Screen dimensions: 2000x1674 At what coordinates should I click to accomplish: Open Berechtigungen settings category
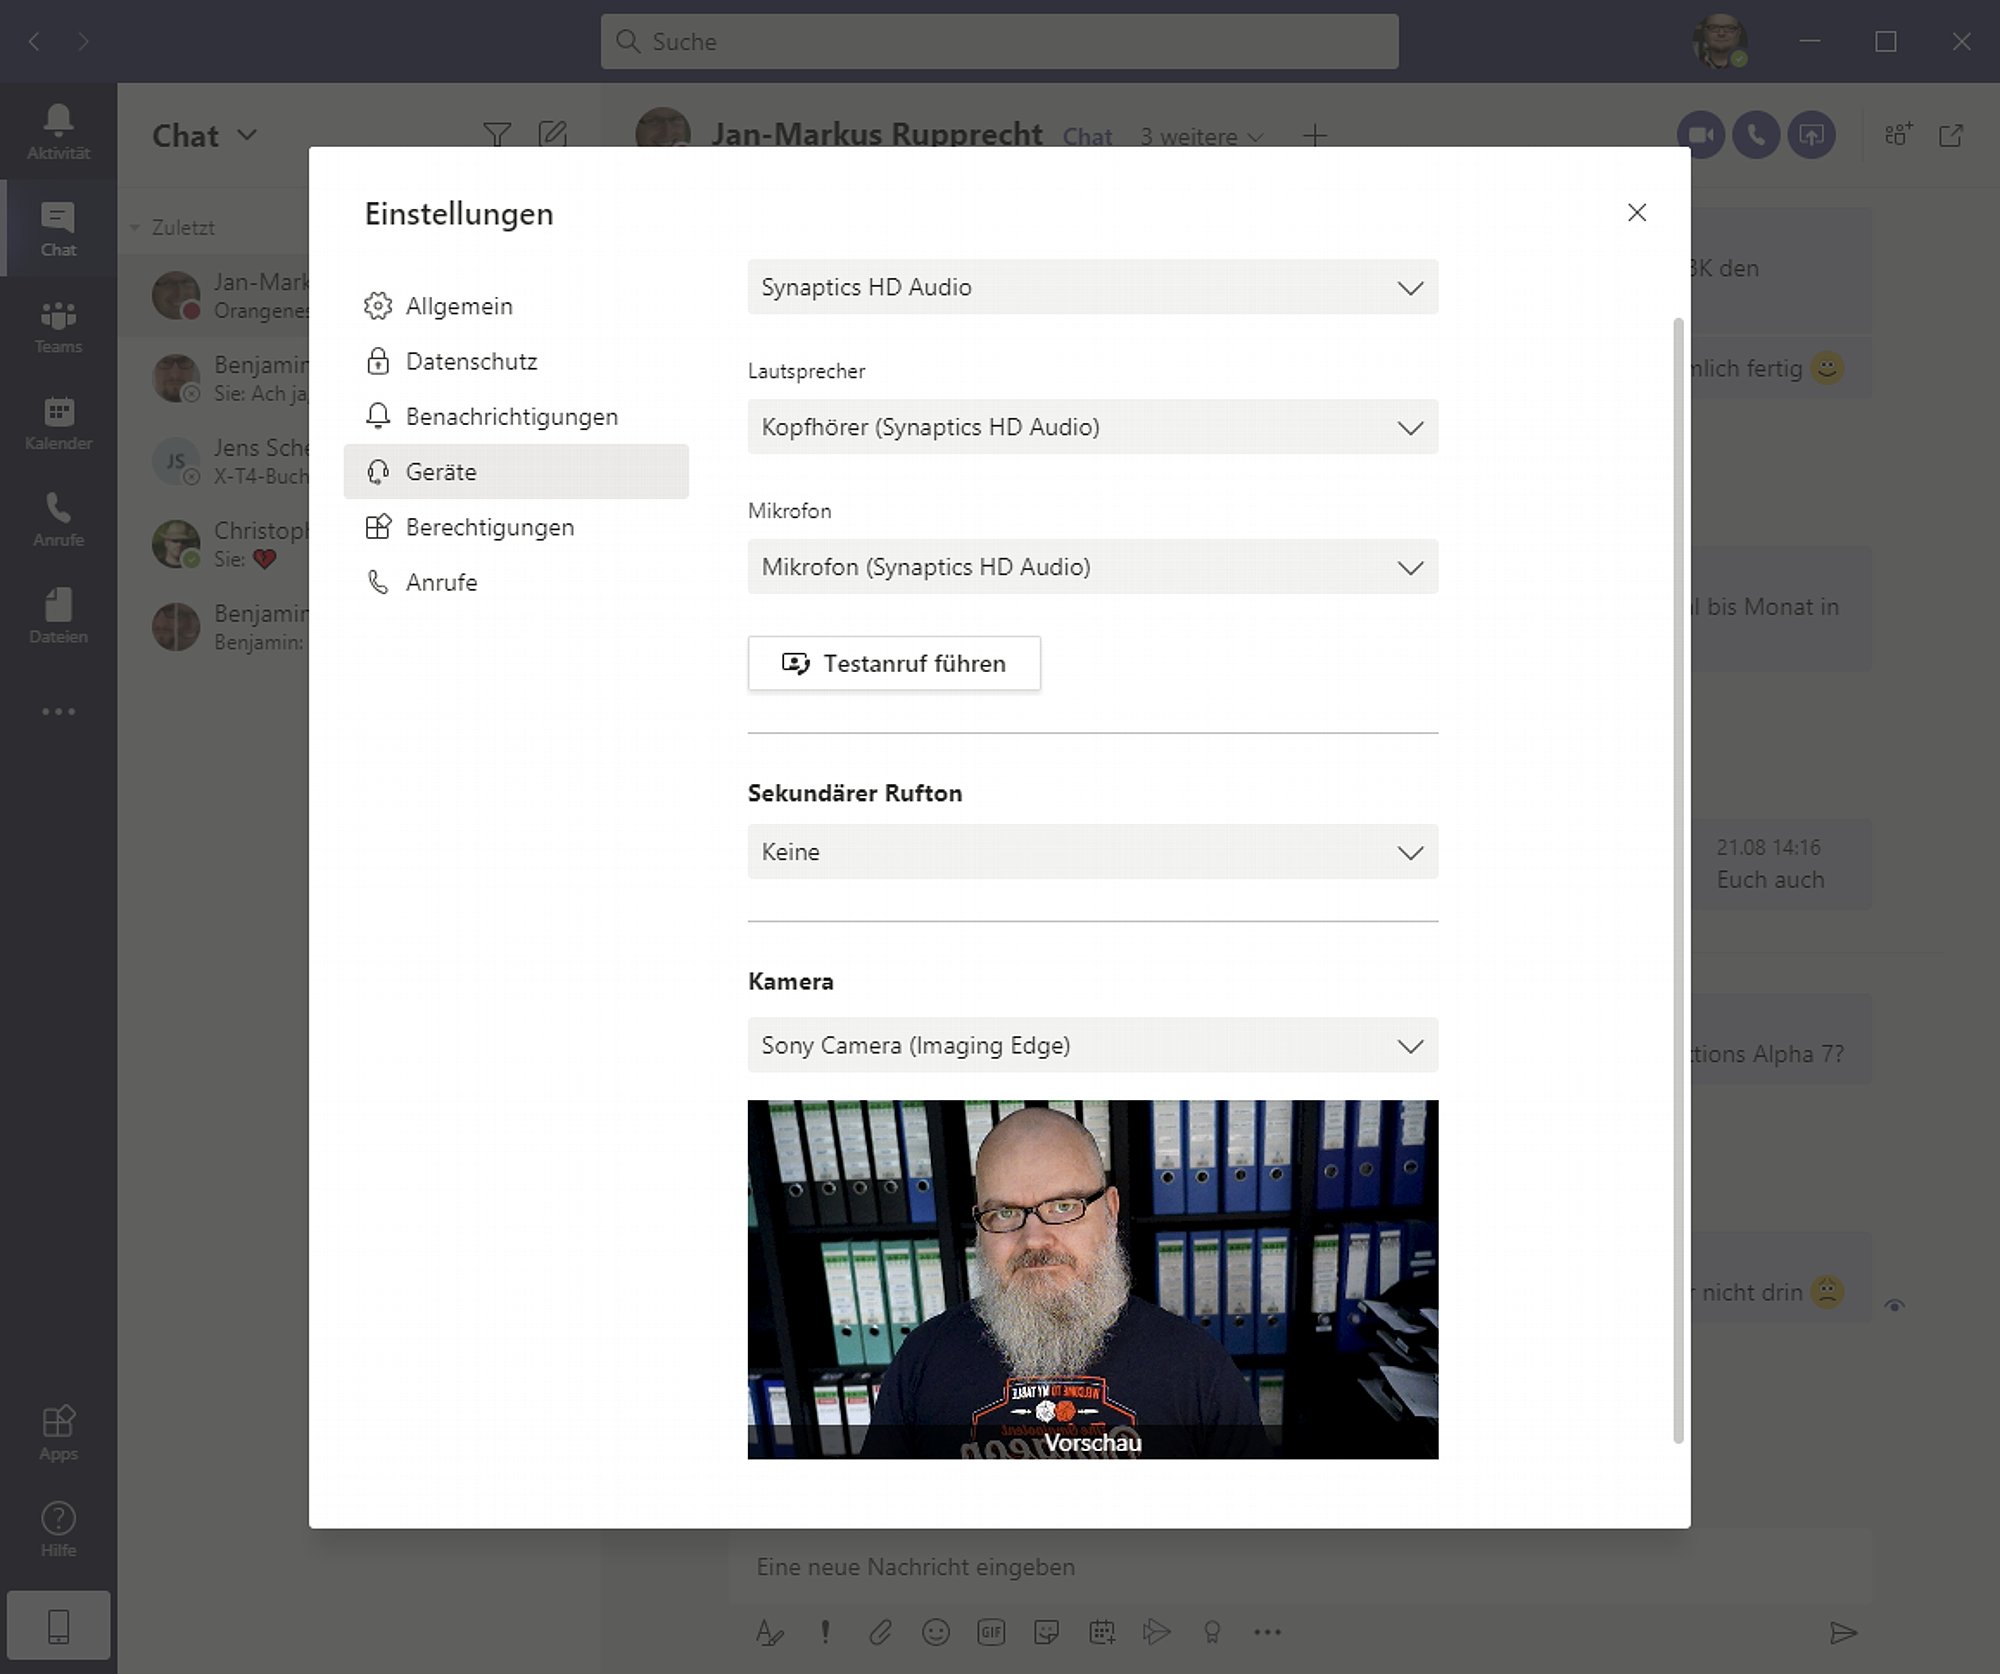pos(516,527)
